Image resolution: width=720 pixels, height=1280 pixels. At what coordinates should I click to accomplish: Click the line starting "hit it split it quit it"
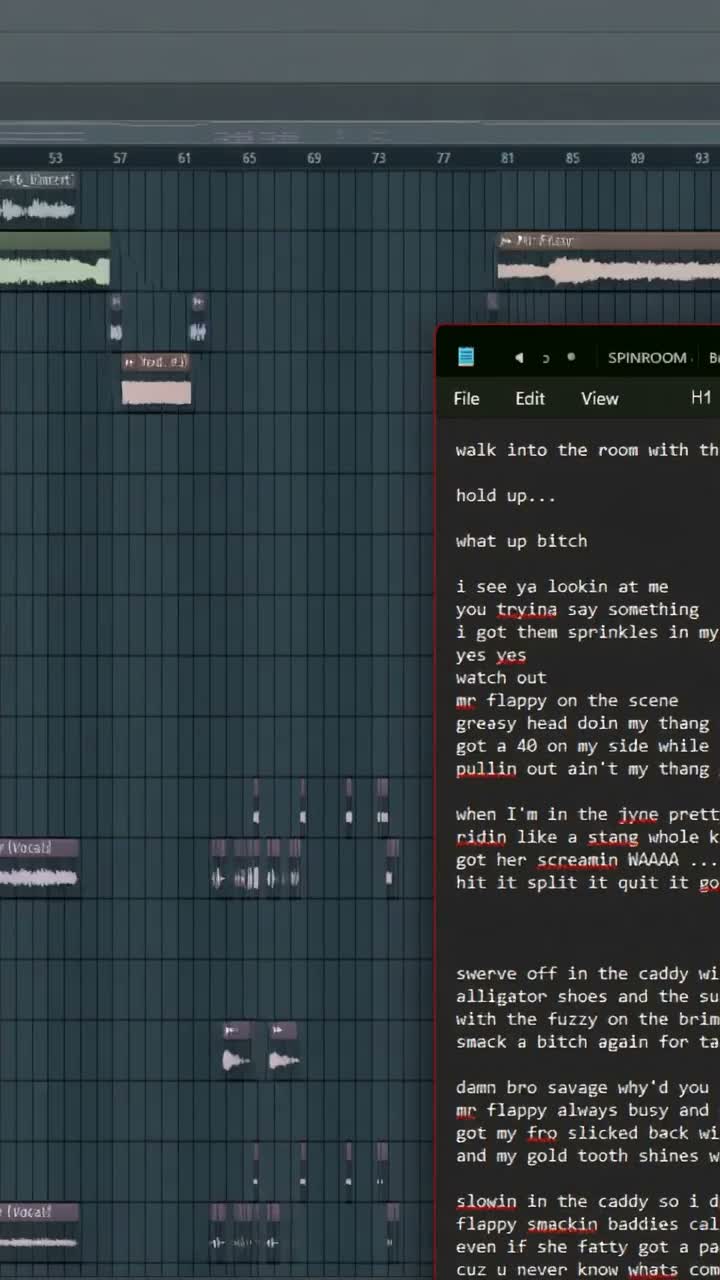(587, 882)
